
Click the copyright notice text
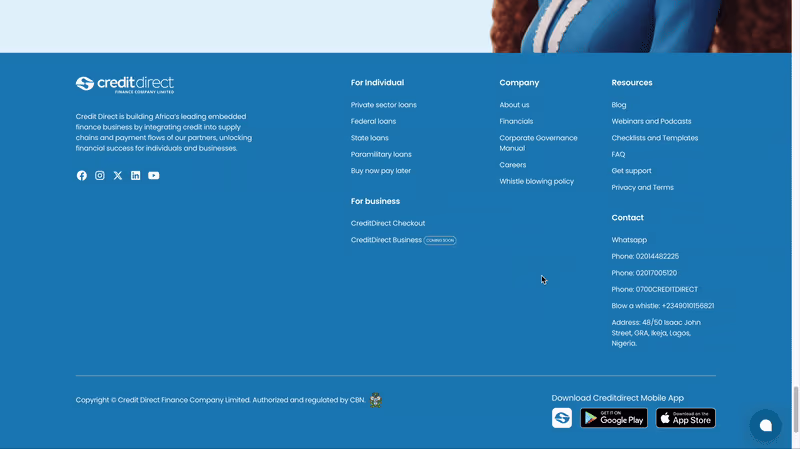[220, 400]
